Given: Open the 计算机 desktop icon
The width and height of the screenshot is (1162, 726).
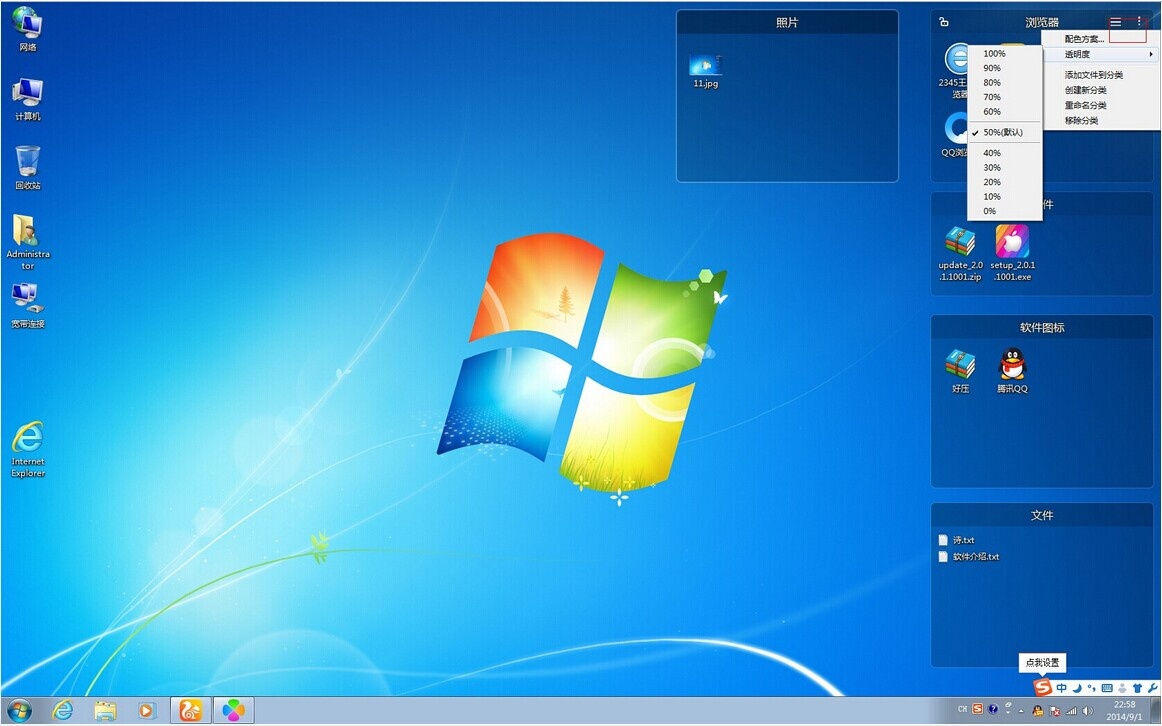Looking at the screenshot, I should 27,99.
